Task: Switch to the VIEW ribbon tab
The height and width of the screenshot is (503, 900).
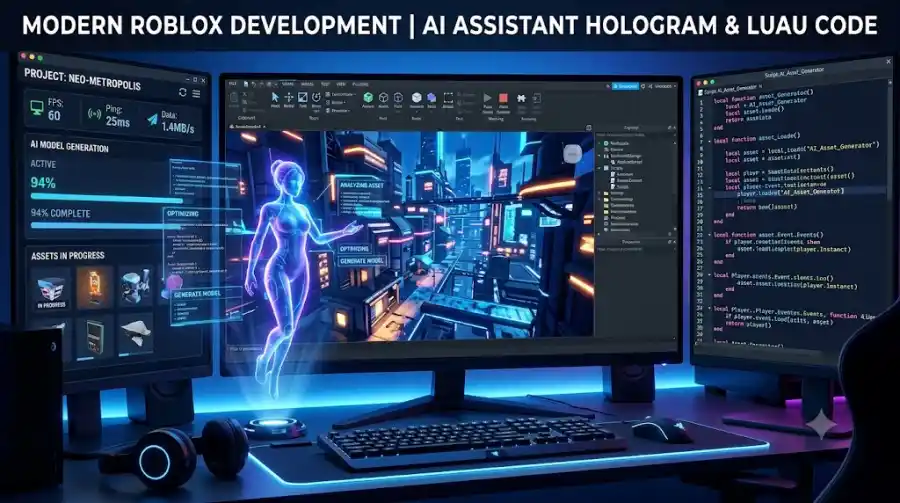Action: click(341, 84)
